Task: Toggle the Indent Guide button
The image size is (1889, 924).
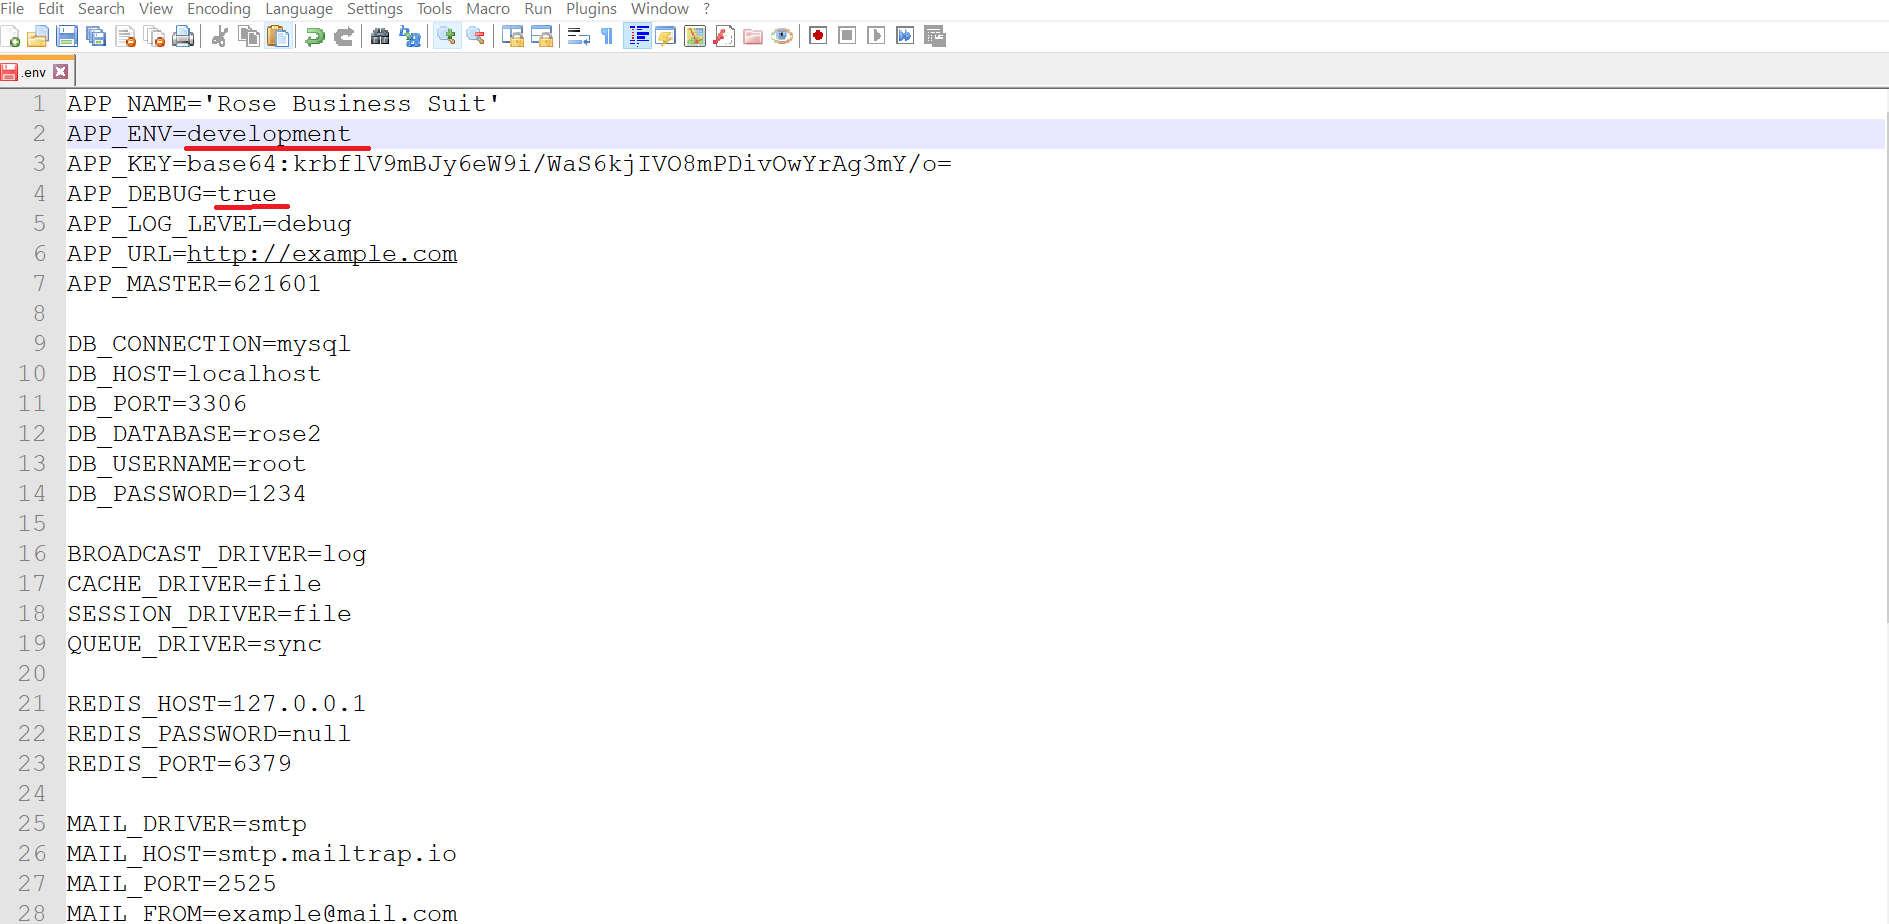Action: click(x=637, y=37)
